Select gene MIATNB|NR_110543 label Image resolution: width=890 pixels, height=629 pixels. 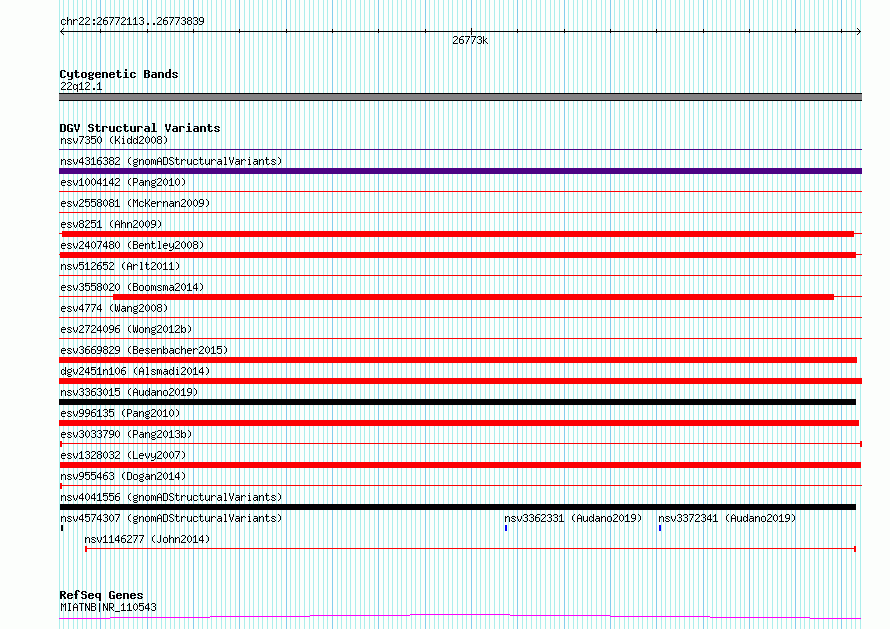click(108, 607)
